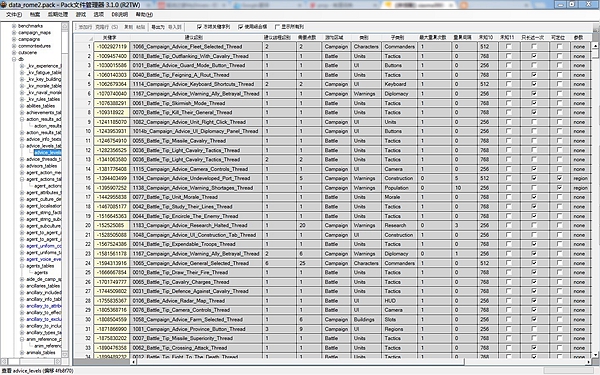Uncheck the 可定位 box in Warning_Shortages row
Image resolution: width=600 pixels, height=375 pixels.
pyautogui.click(x=559, y=188)
